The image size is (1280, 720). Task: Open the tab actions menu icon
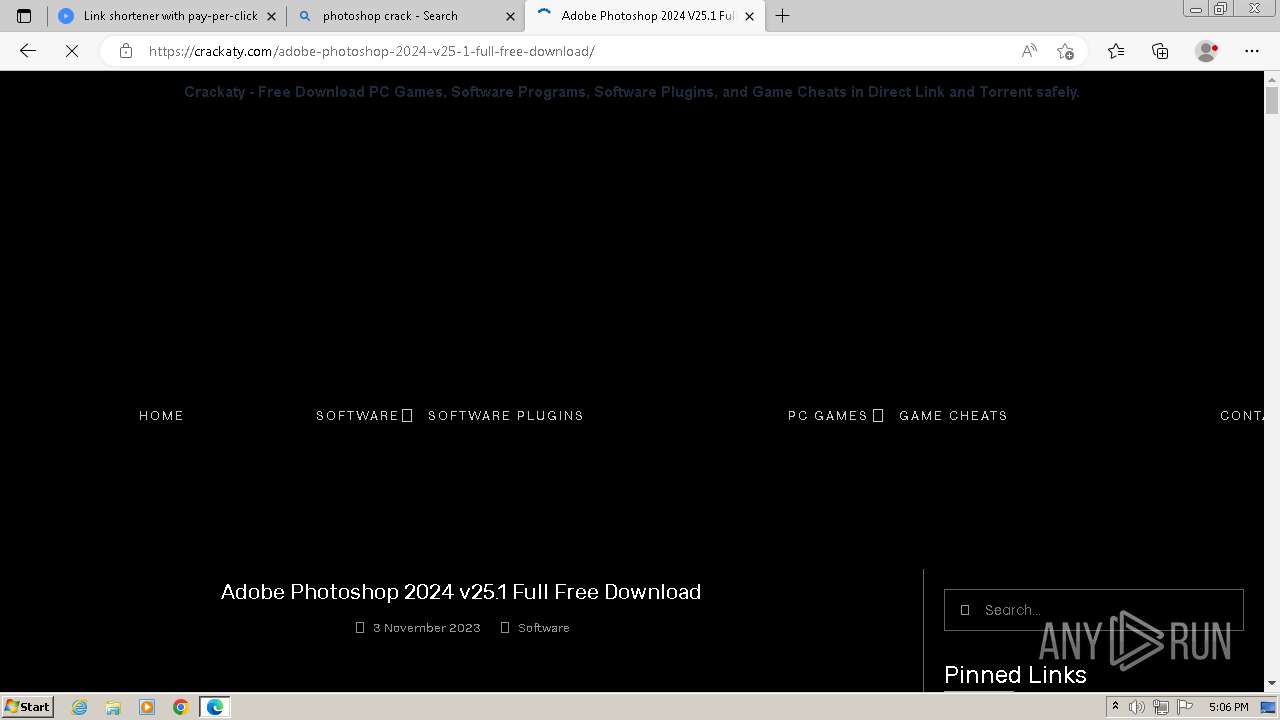pos(24,16)
